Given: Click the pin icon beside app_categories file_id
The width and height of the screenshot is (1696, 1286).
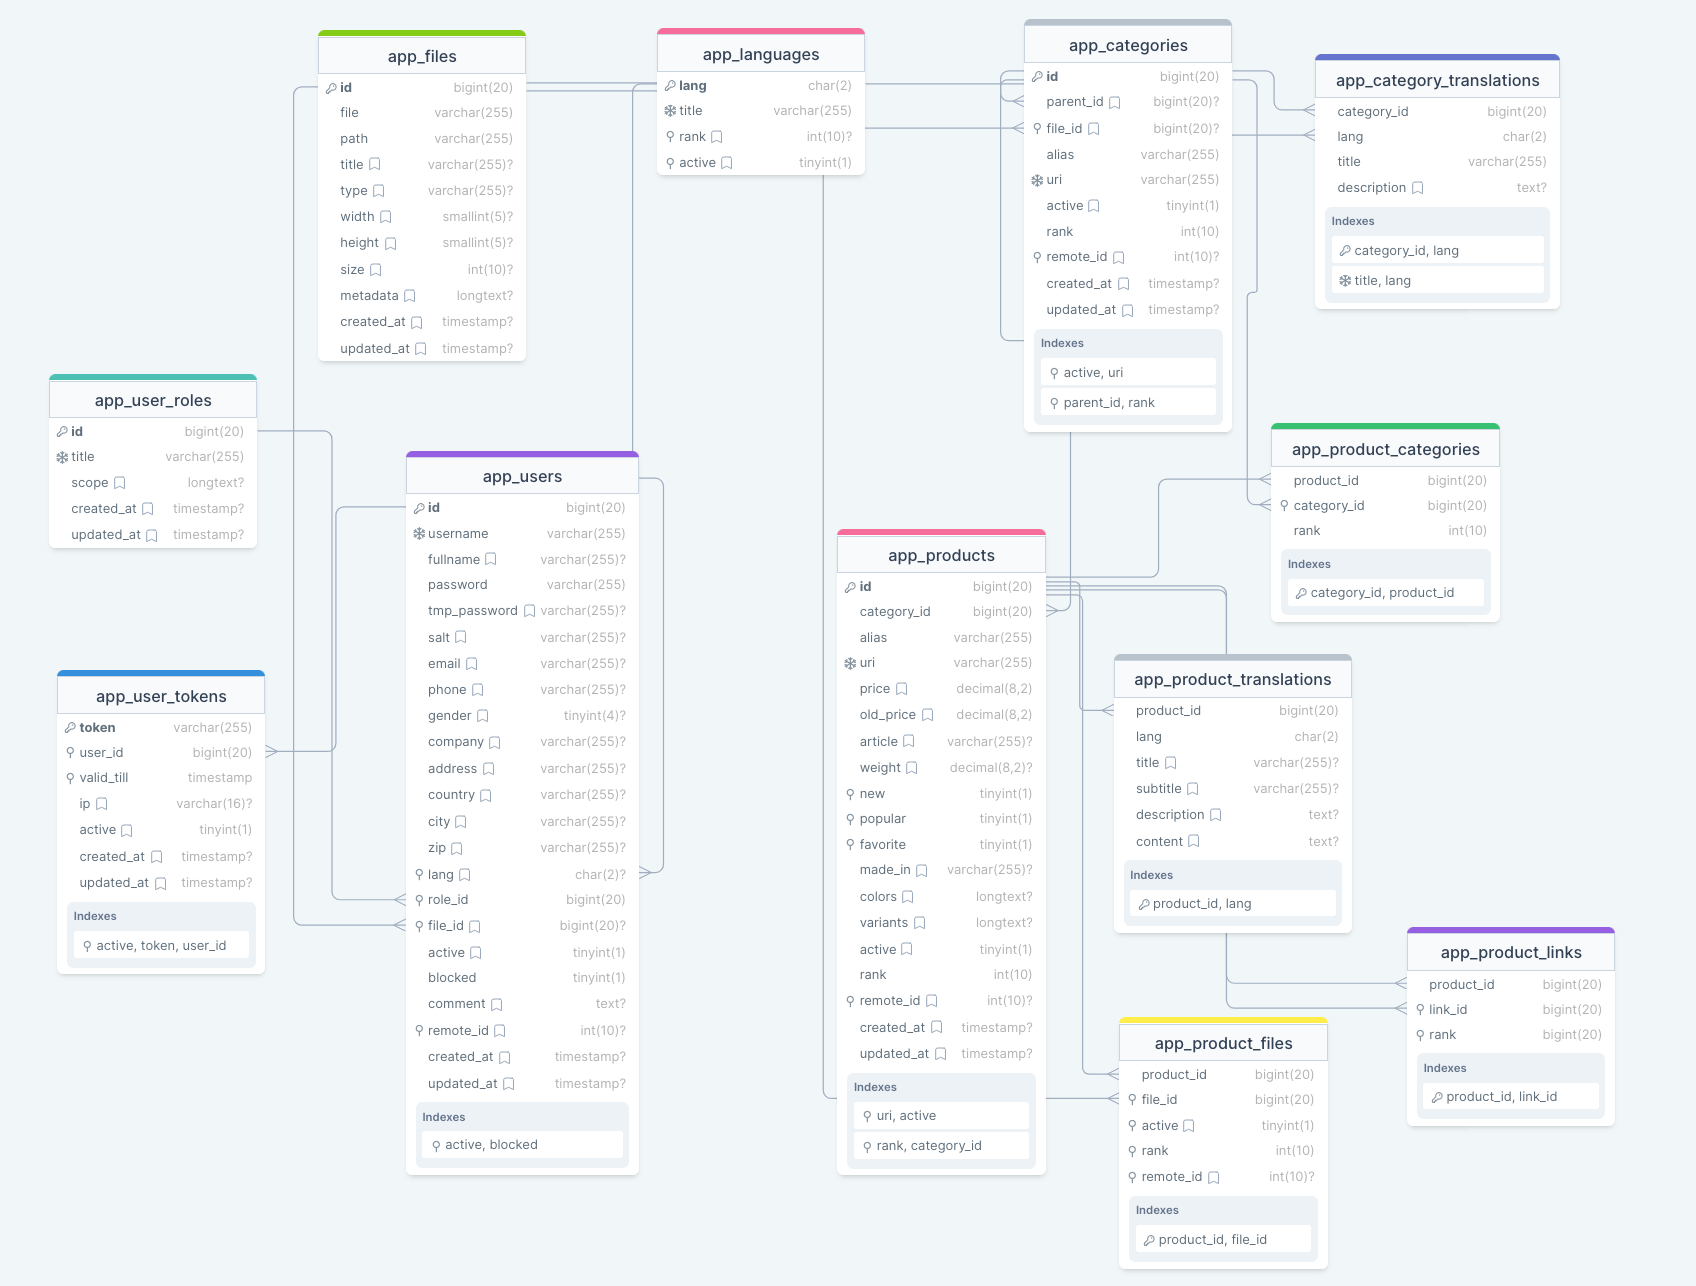Looking at the screenshot, I should [1037, 129].
